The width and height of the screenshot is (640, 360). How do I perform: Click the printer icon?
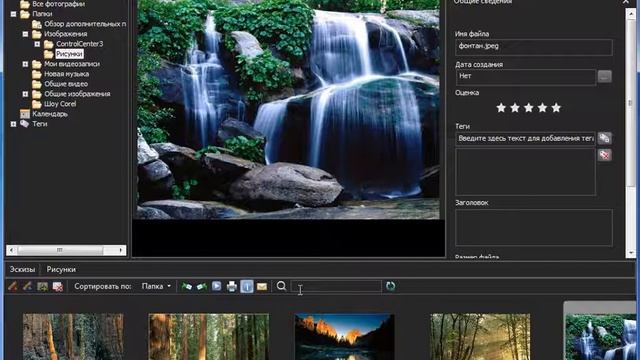click(x=231, y=287)
